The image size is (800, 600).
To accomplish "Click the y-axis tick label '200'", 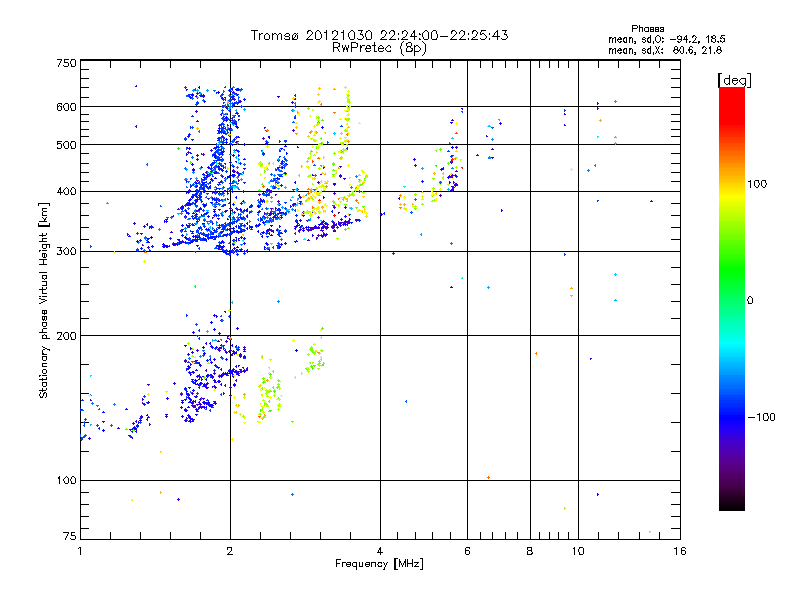I will tap(66, 336).
